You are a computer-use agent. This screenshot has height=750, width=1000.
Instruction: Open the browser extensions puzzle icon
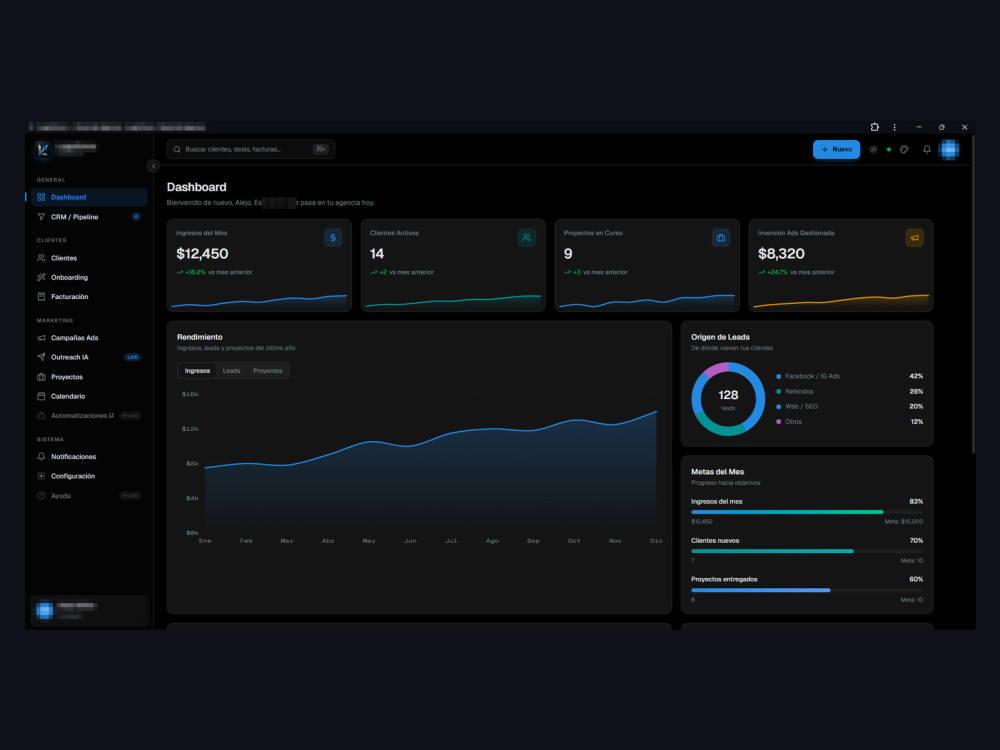tap(874, 127)
